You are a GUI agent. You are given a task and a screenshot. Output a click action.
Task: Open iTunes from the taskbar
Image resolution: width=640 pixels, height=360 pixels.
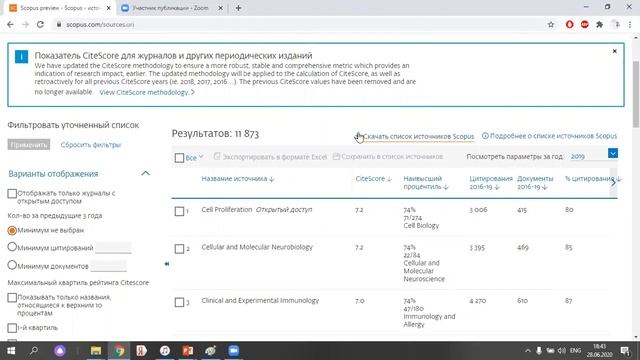(165, 351)
